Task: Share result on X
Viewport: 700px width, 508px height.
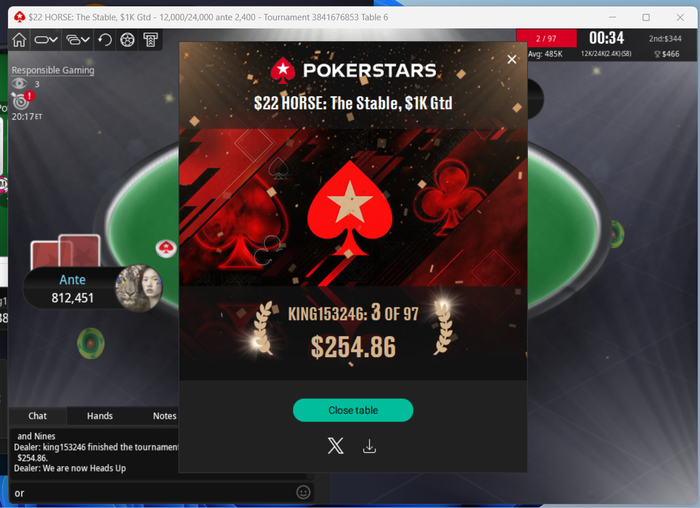Action: (x=336, y=446)
